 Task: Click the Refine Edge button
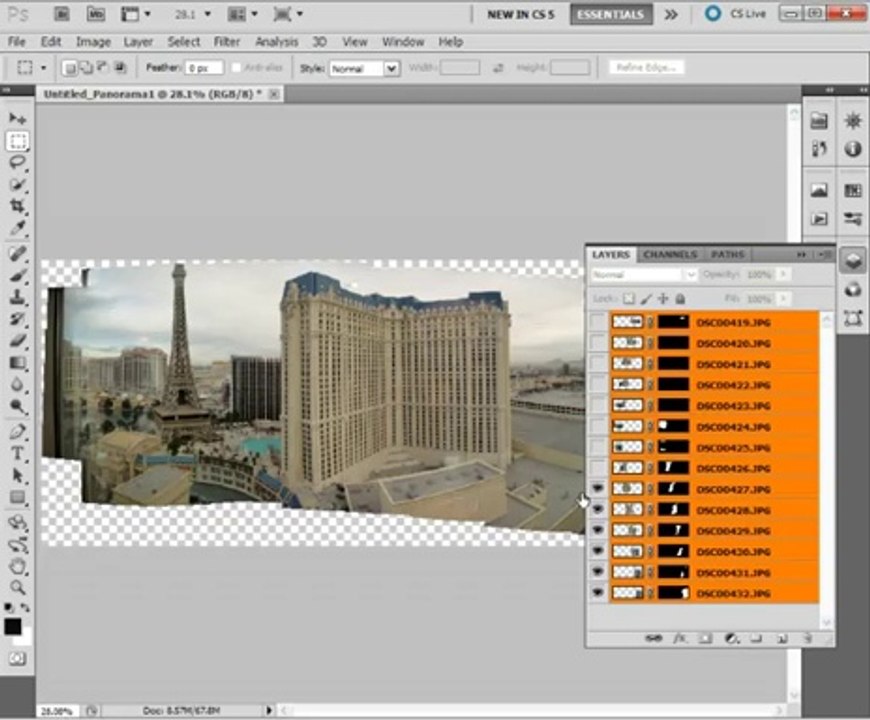tap(646, 68)
